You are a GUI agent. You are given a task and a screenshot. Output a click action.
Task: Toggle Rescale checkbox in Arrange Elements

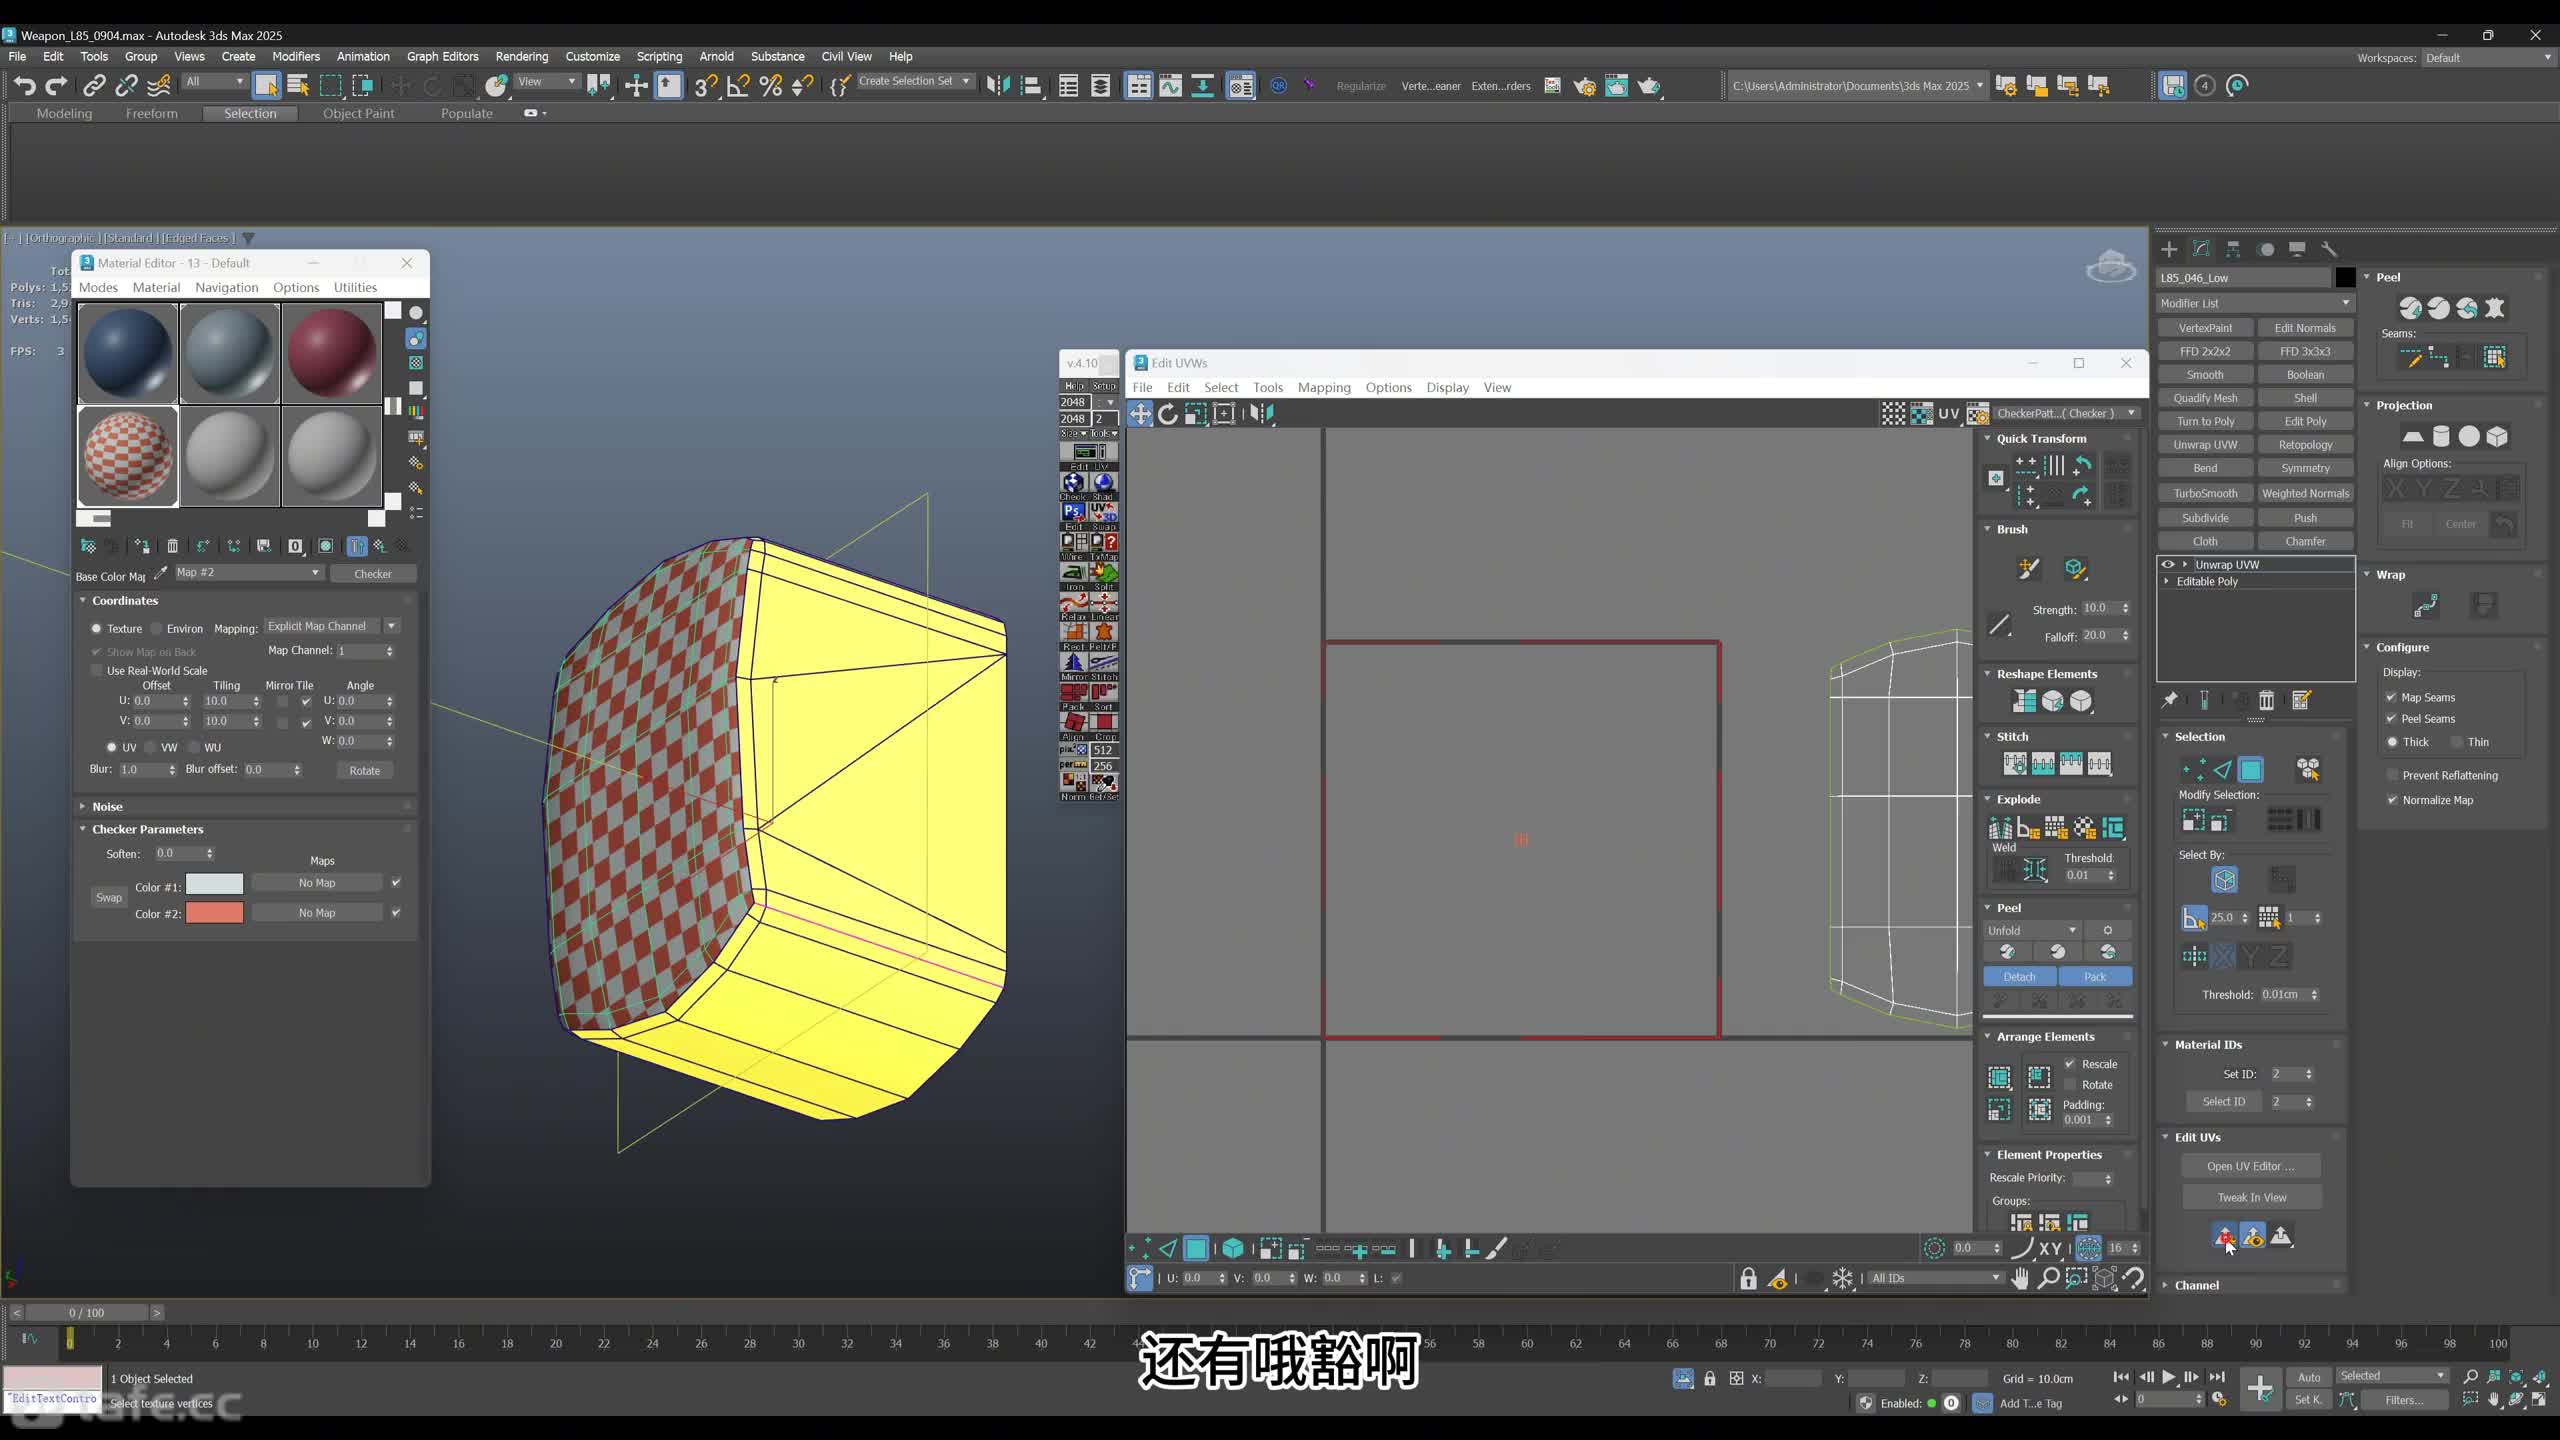[x=2070, y=1064]
